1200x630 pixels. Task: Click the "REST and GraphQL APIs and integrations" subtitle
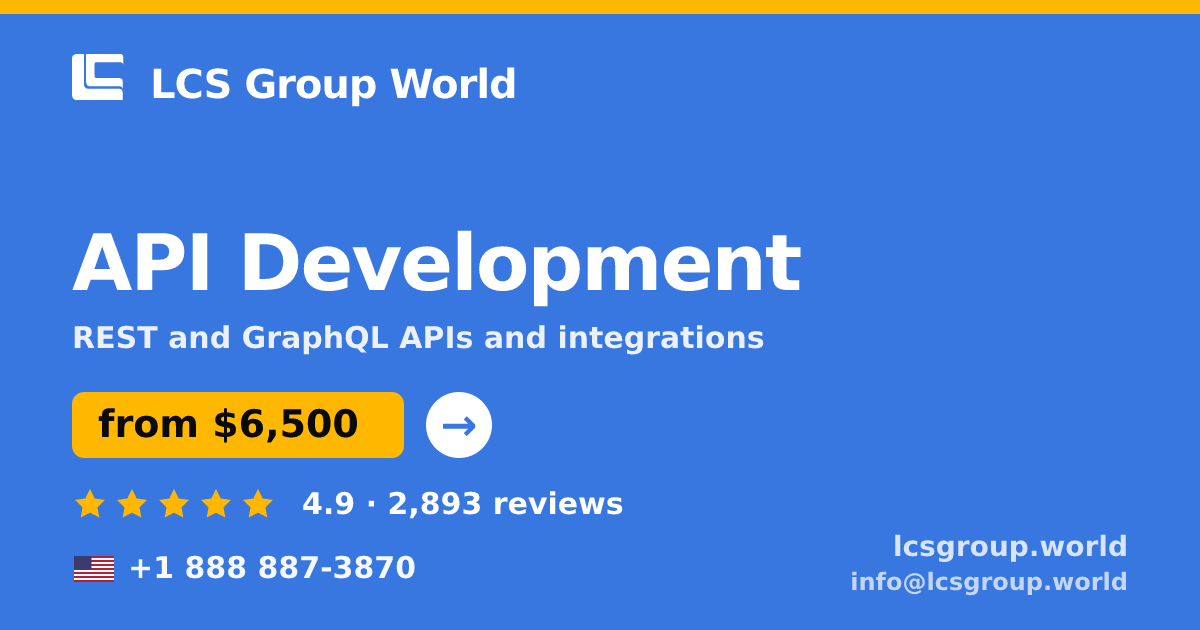pyautogui.click(x=418, y=338)
